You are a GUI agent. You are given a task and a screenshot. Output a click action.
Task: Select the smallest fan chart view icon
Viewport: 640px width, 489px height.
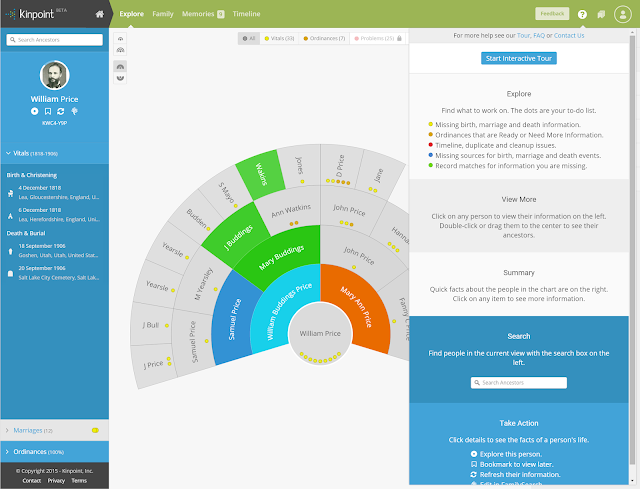tap(120, 39)
